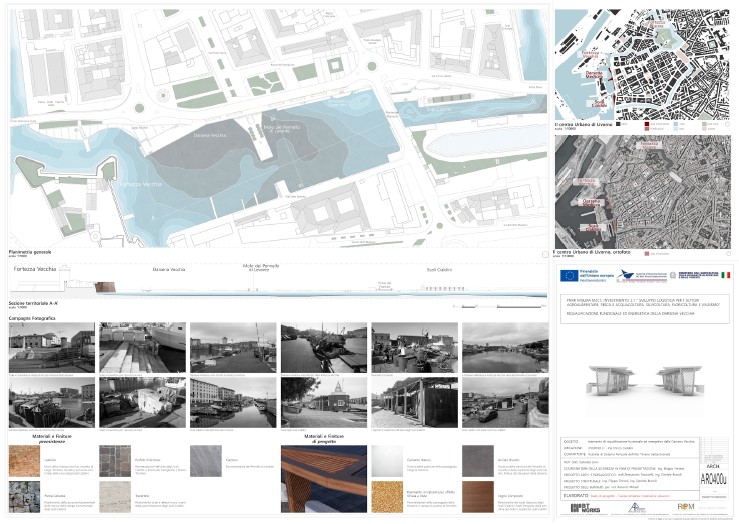Open the first photo in Campagna Fotografica
This screenshot has height=524, width=739.
pyautogui.click(x=51, y=347)
